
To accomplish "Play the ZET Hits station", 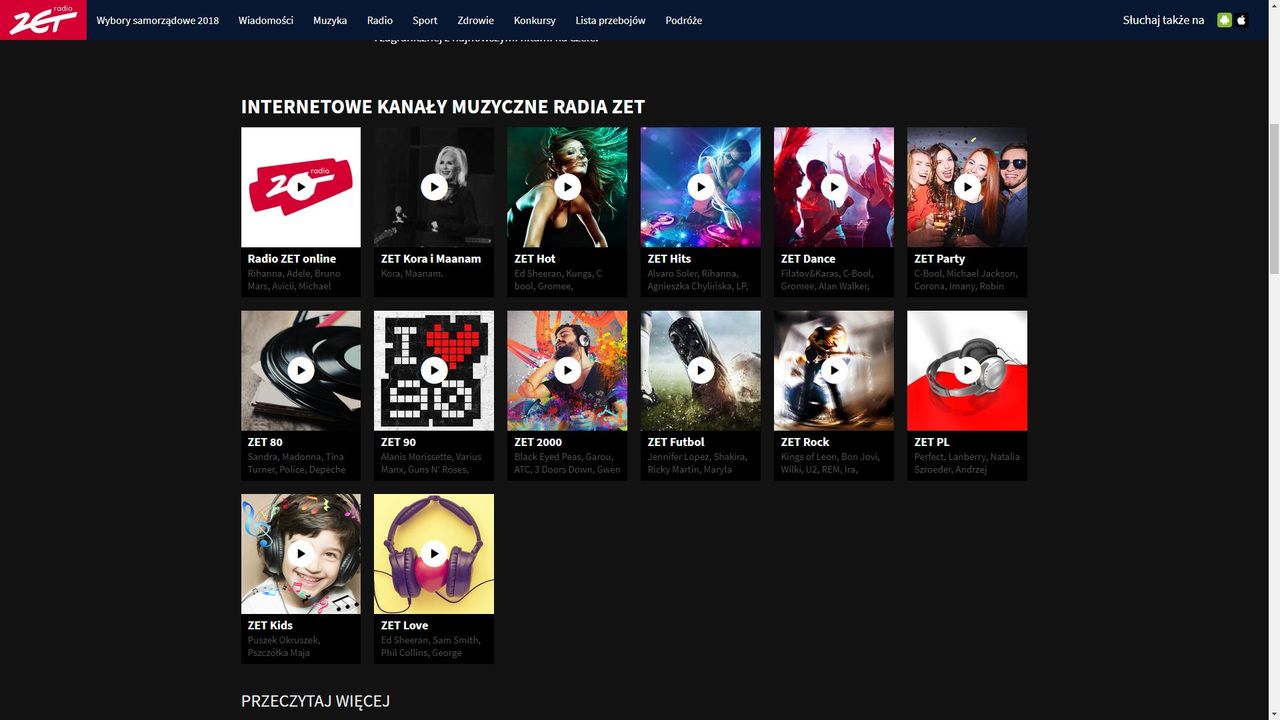I will [700, 187].
